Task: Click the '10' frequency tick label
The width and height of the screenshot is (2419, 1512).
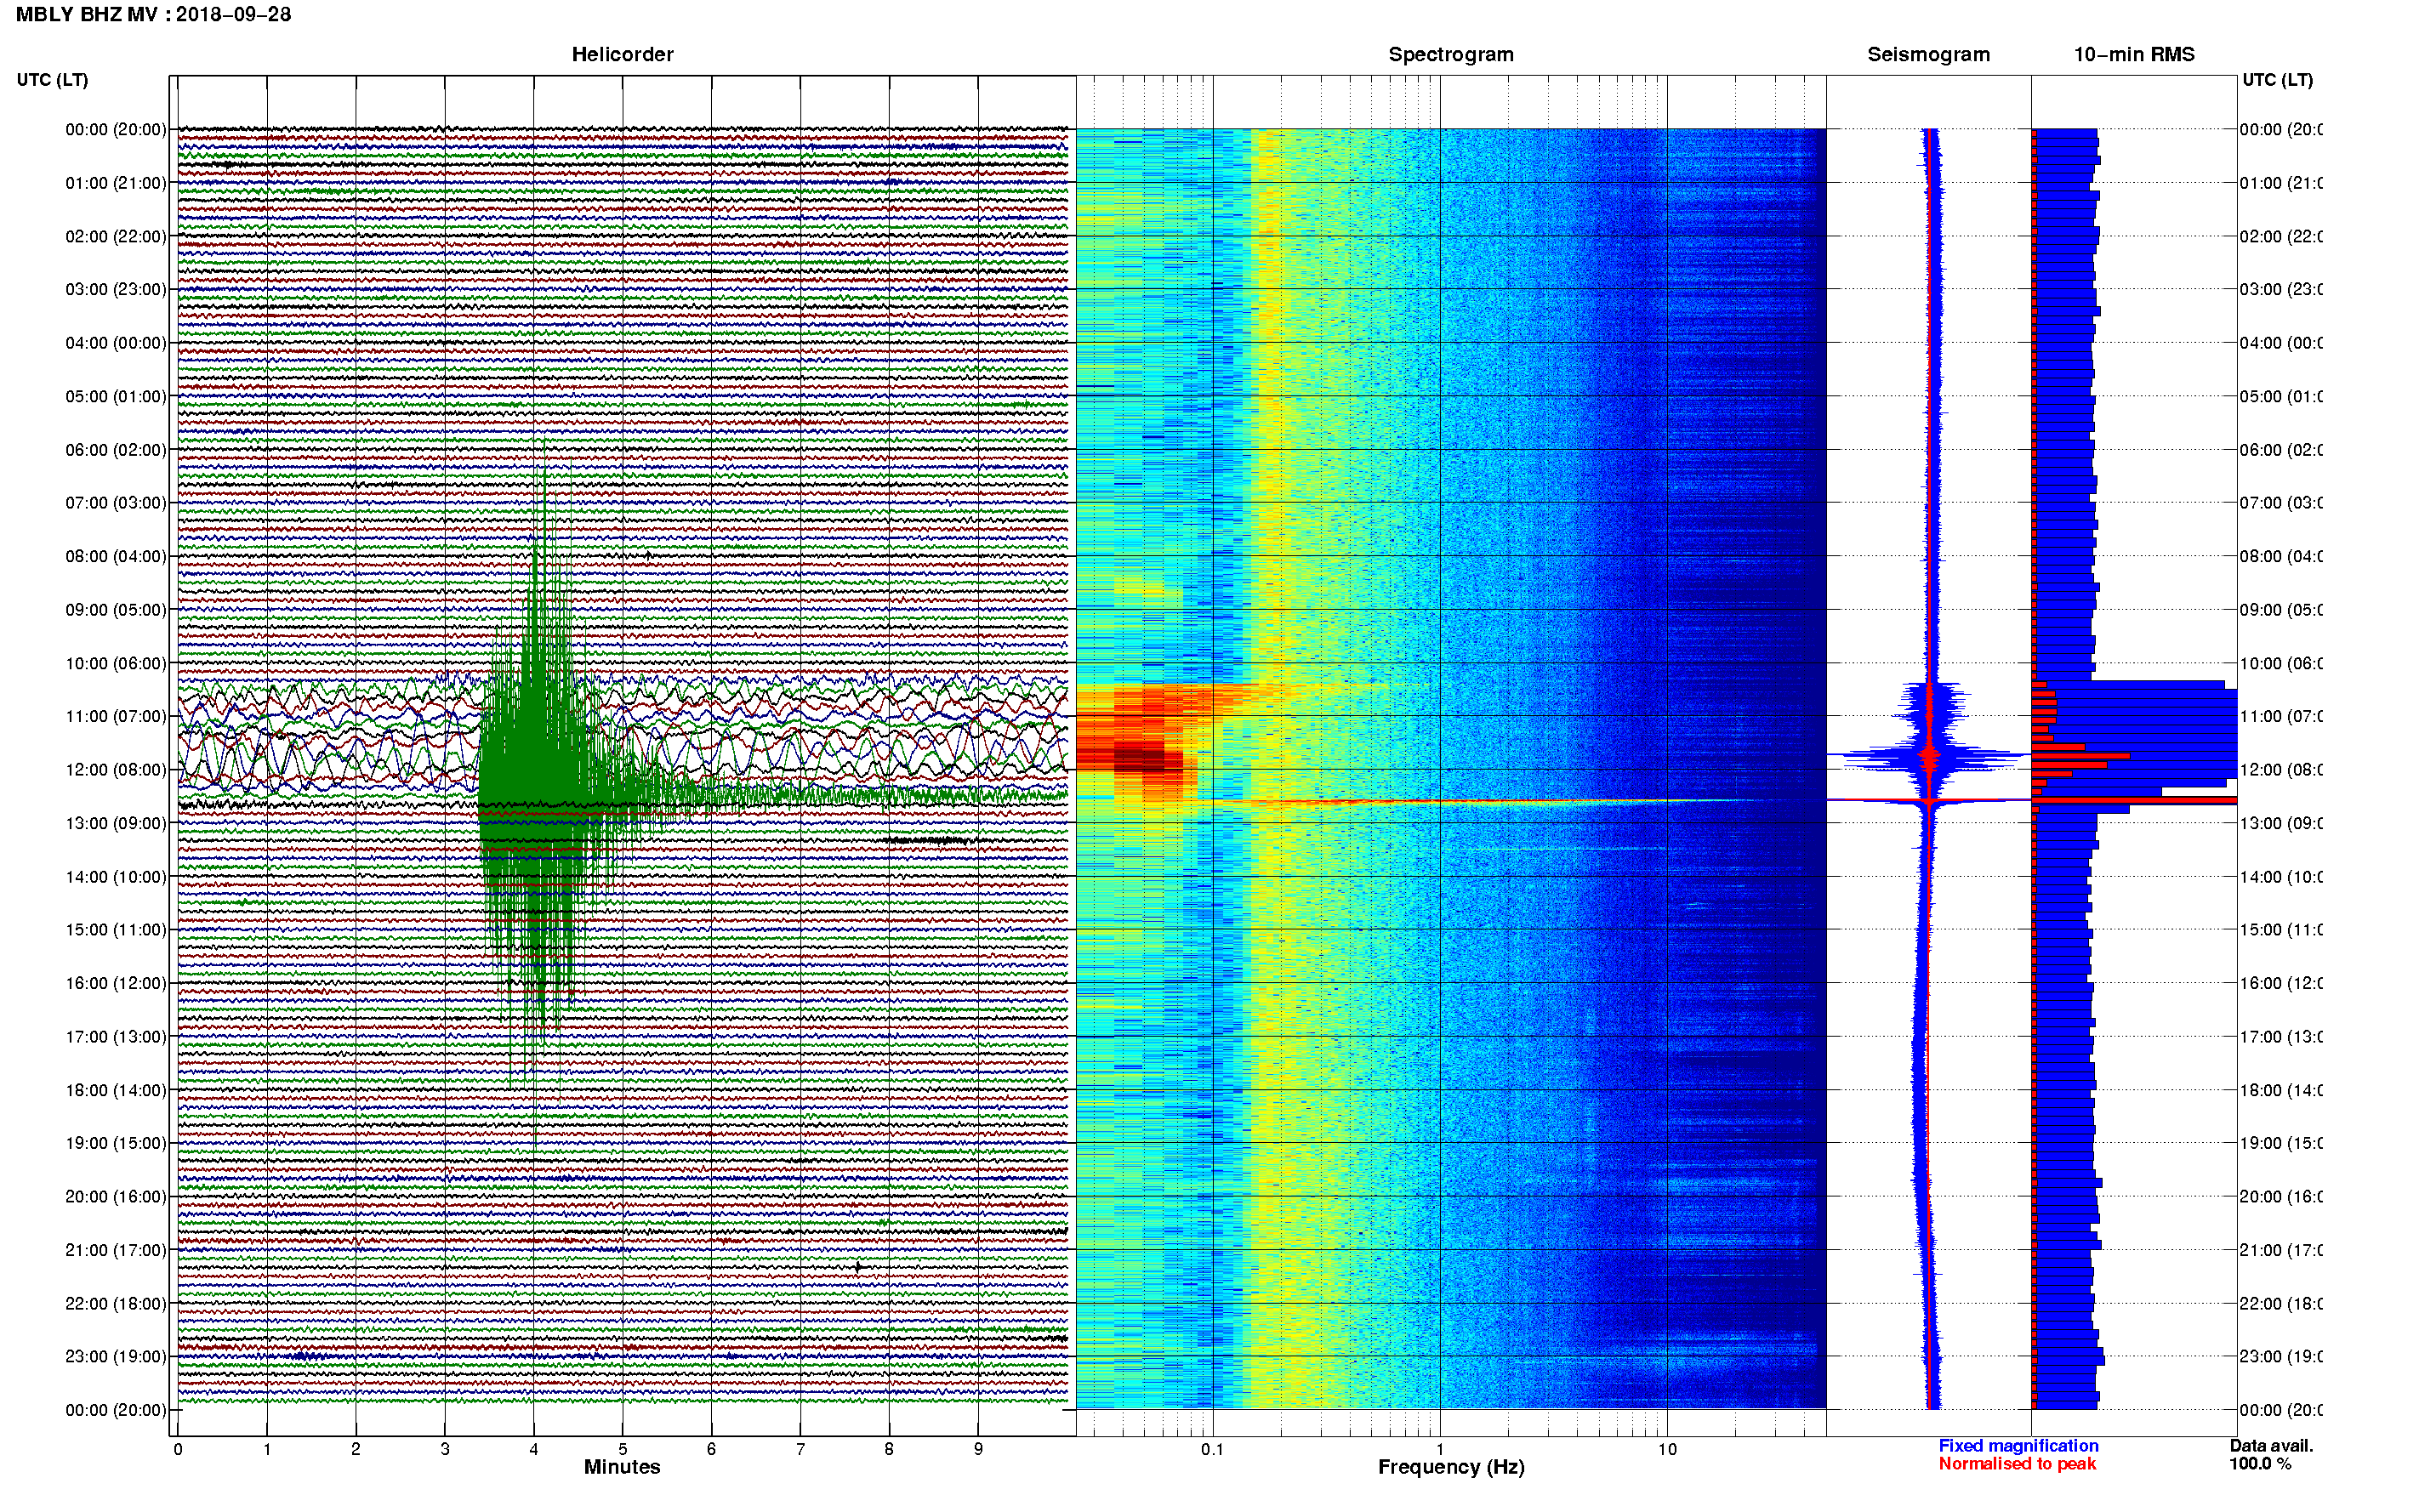Action: (x=1666, y=1449)
